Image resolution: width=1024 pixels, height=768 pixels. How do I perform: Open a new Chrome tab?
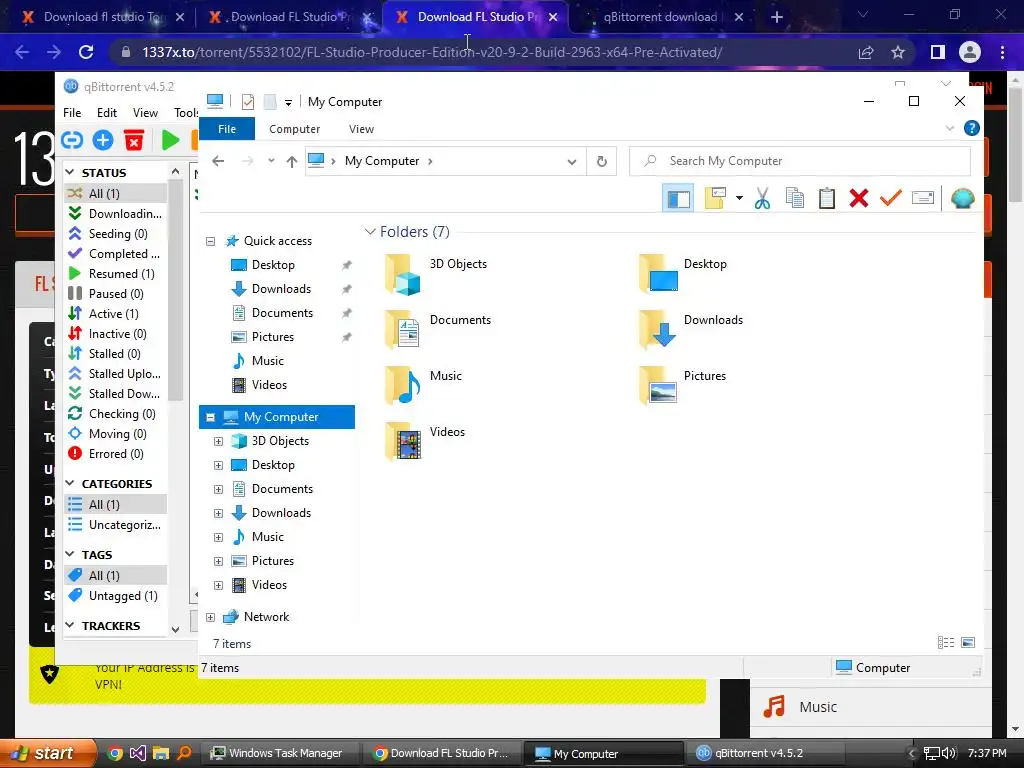[776, 17]
